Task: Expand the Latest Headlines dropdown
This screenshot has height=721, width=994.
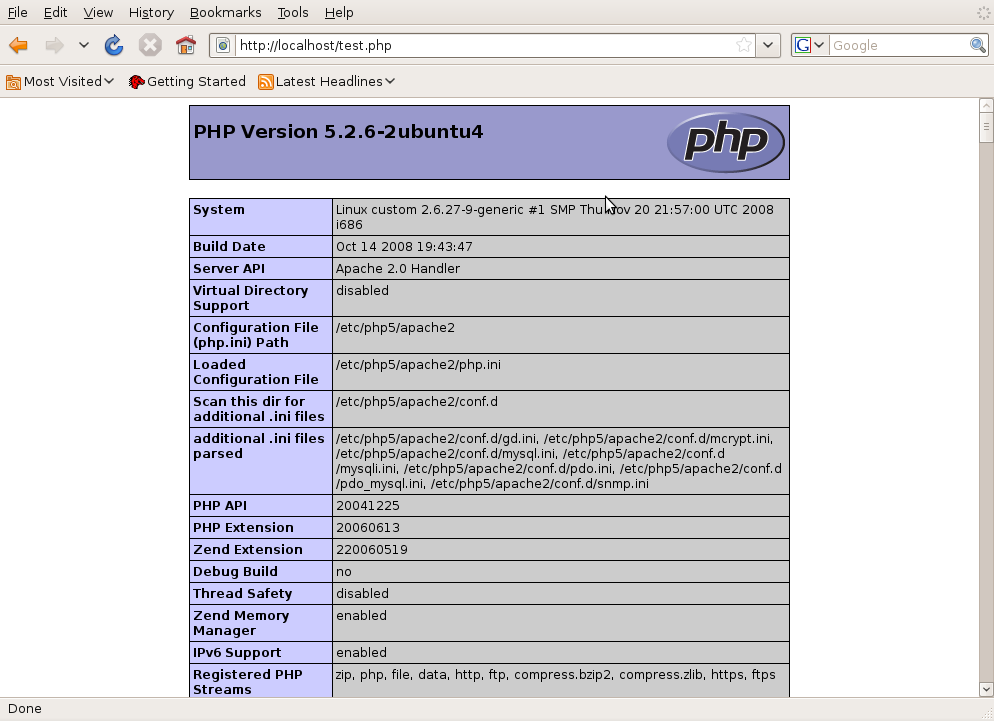Action: point(390,81)
